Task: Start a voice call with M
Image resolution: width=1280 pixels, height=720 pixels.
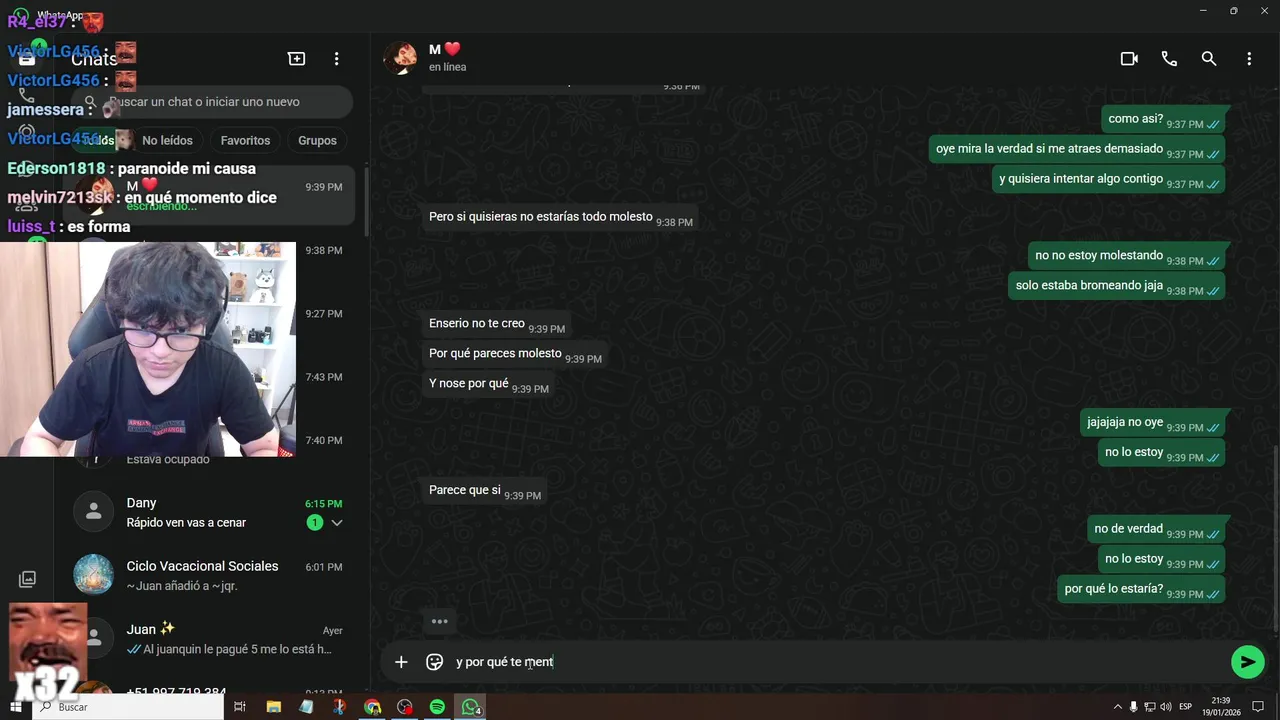Action: (1169, 59)
